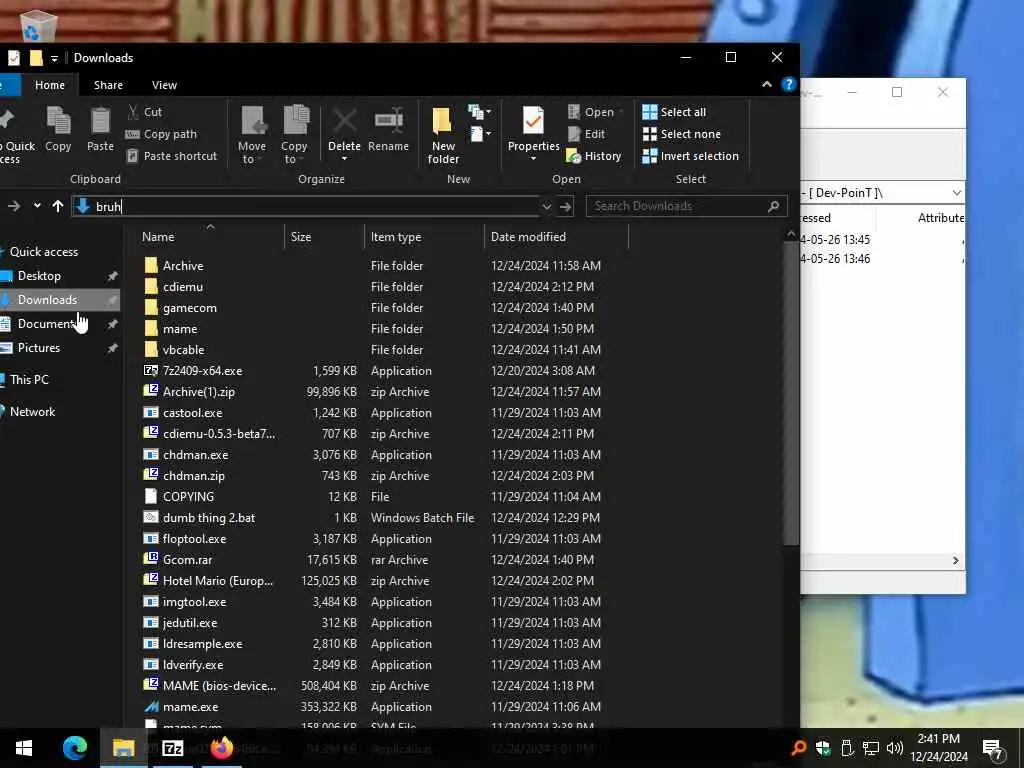This screenshot has width=1024, height=768.
Task: Select the file dumb thing 2.bat
Action: point(209,518)
